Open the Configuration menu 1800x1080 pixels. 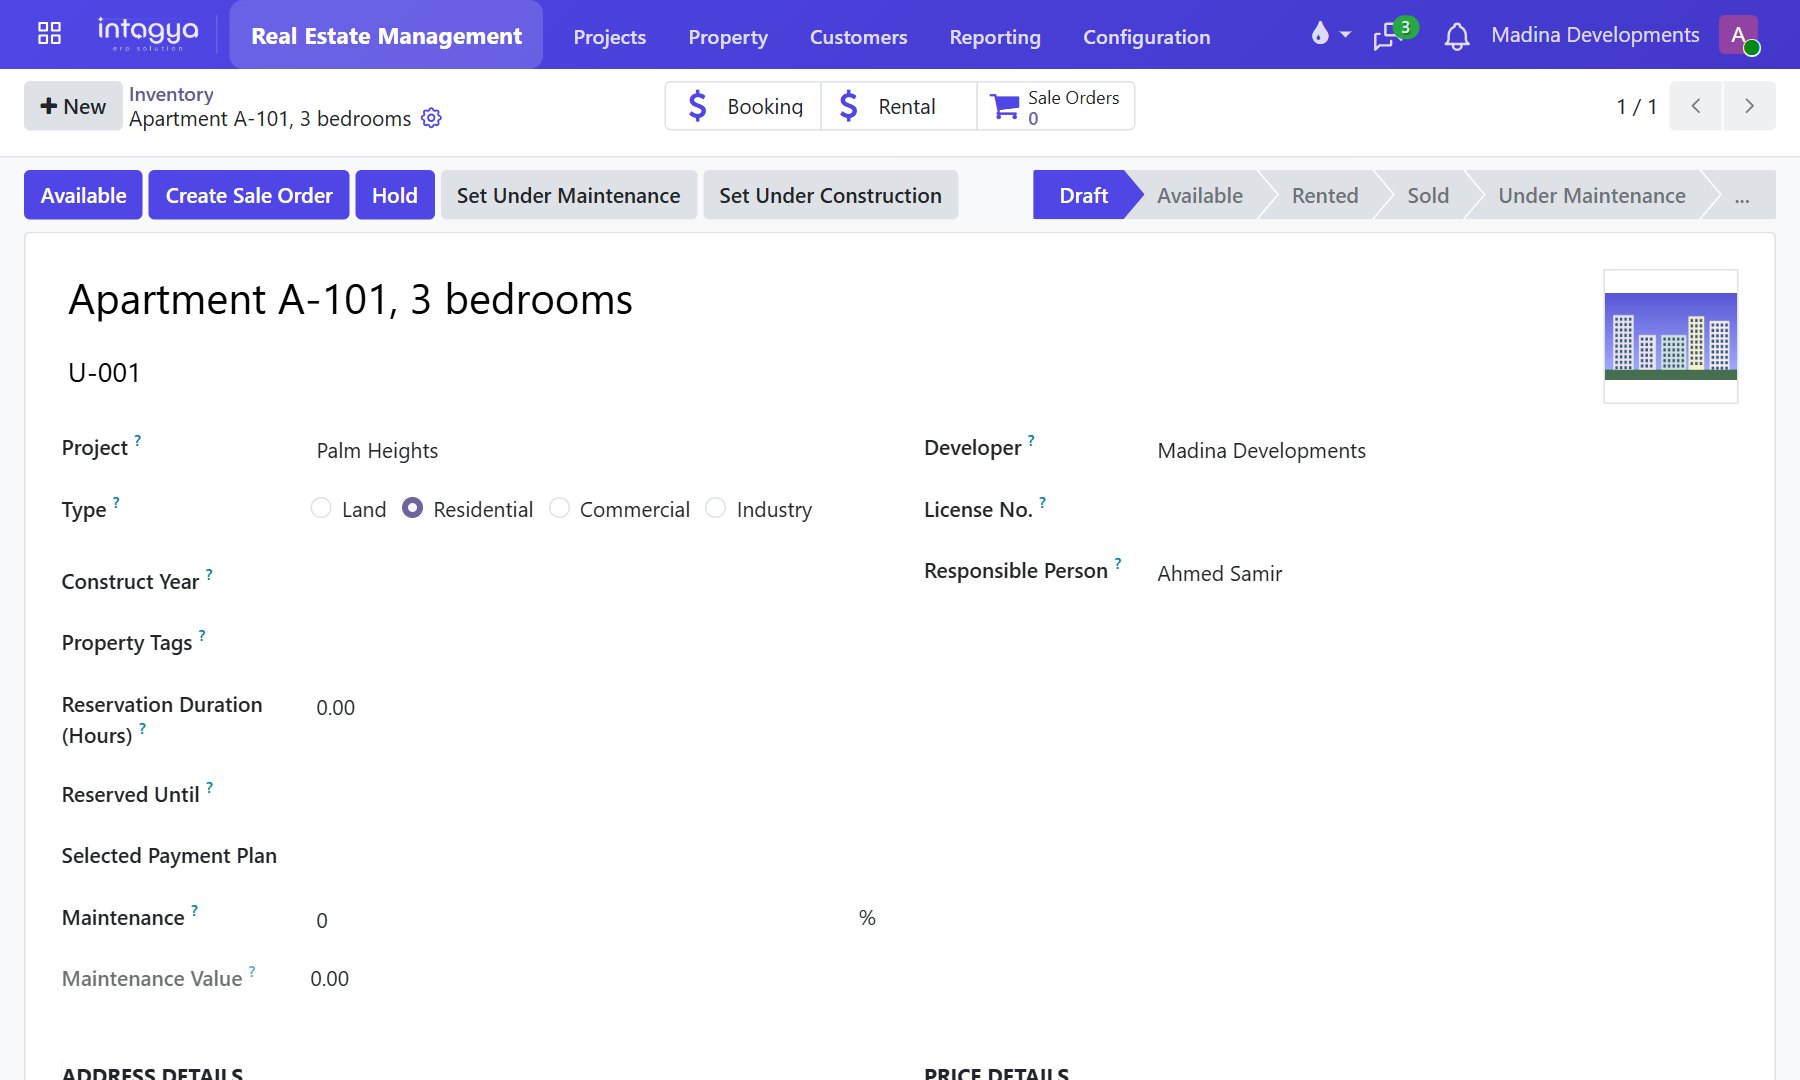[1147, 37]
